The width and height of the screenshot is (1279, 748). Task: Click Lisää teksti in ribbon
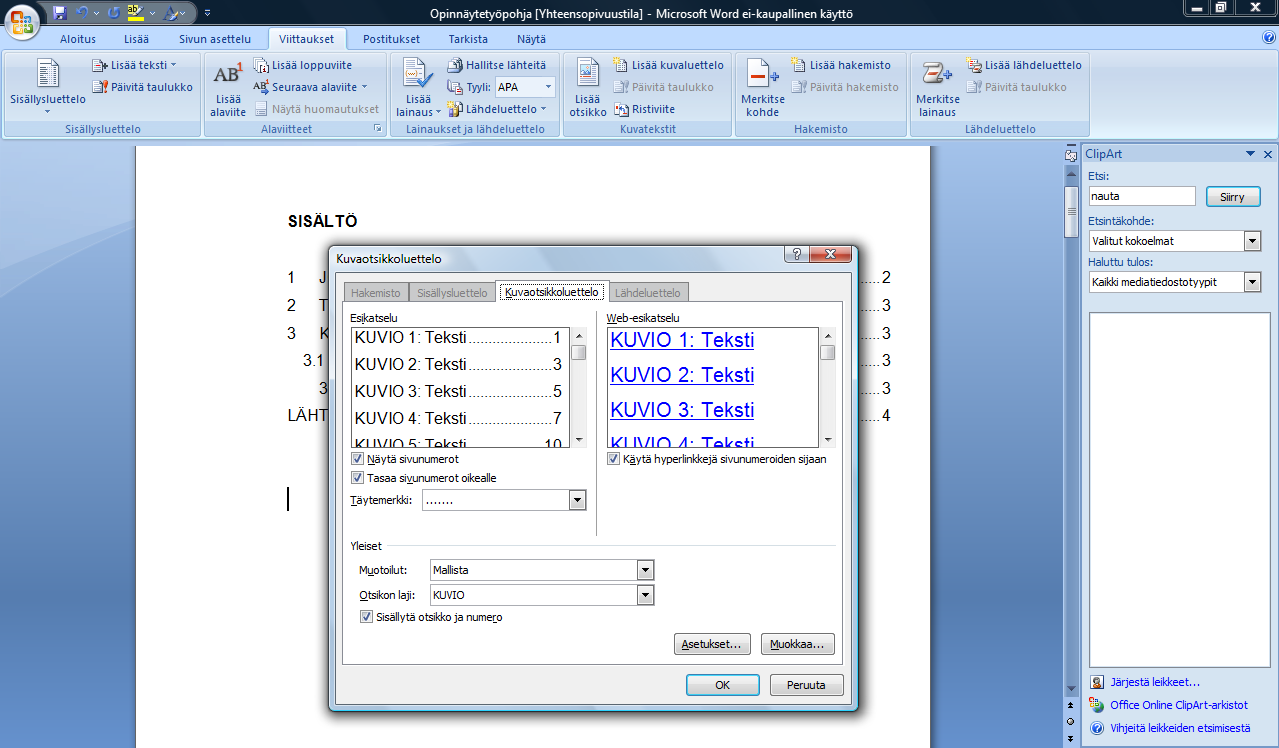pyautogui.click(x=135, y=65)
